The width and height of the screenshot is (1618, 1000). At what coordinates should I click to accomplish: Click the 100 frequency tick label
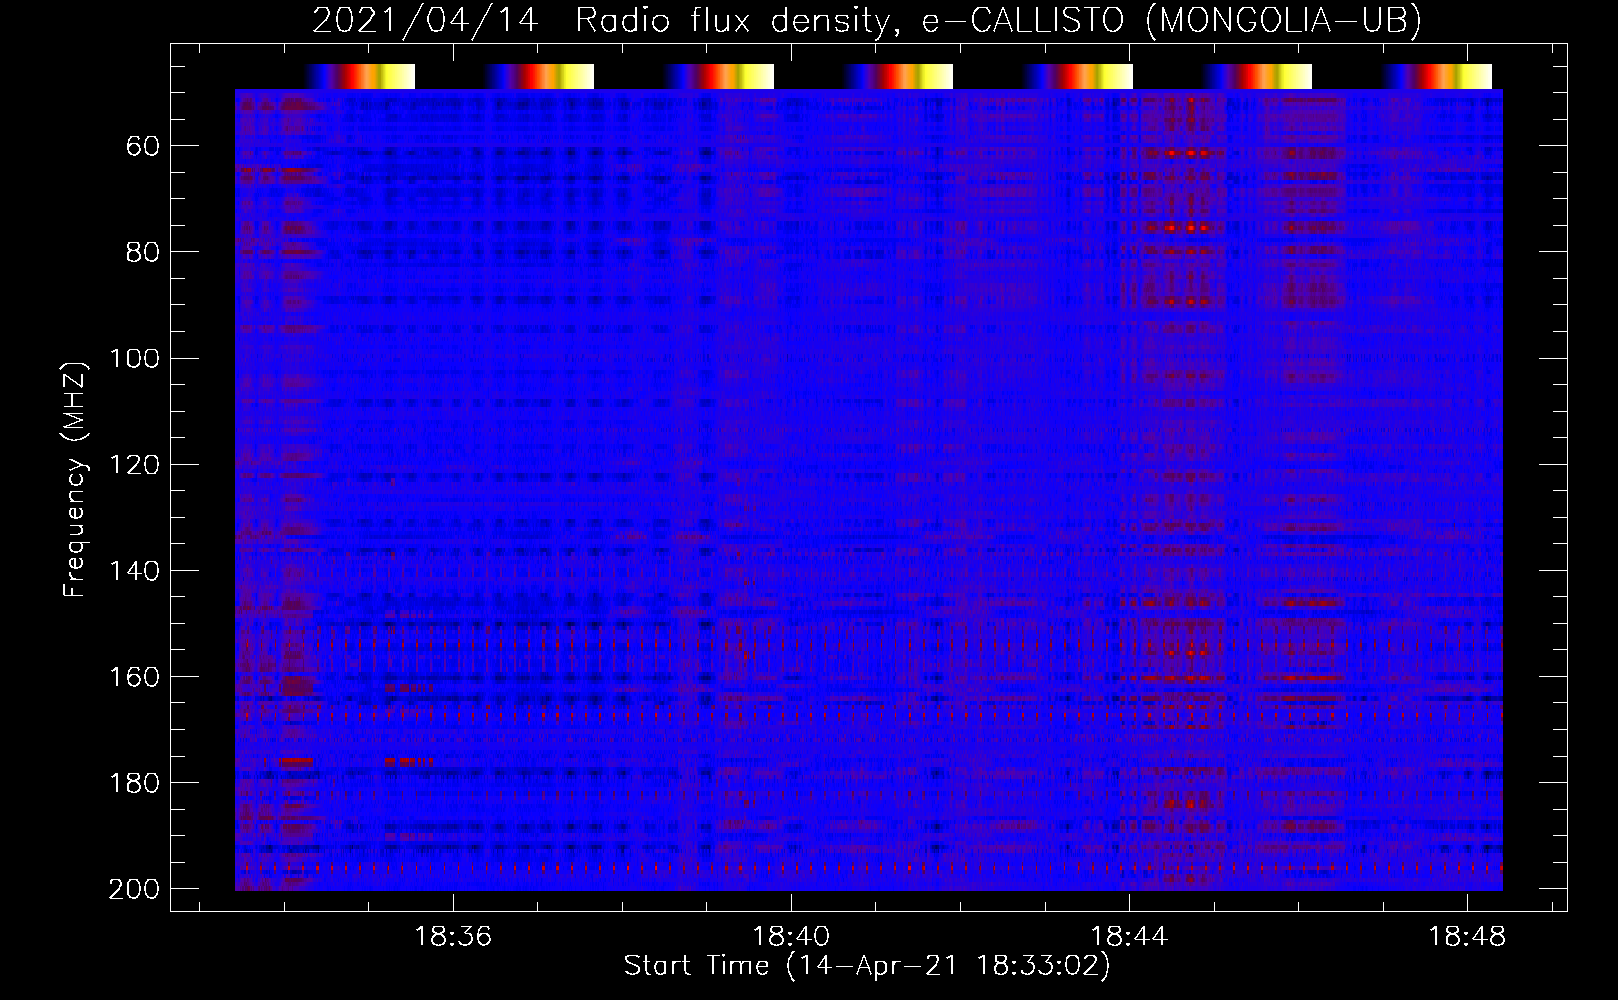[x=134, y=358]
